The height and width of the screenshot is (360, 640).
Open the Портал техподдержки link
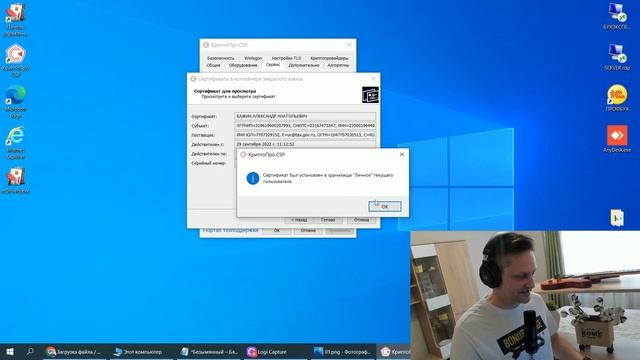(231, 231)
